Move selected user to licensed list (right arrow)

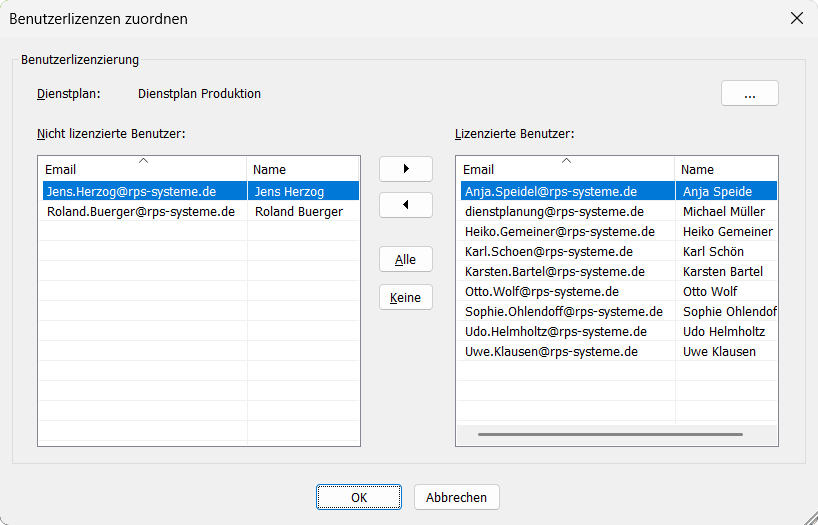(406, 169)
